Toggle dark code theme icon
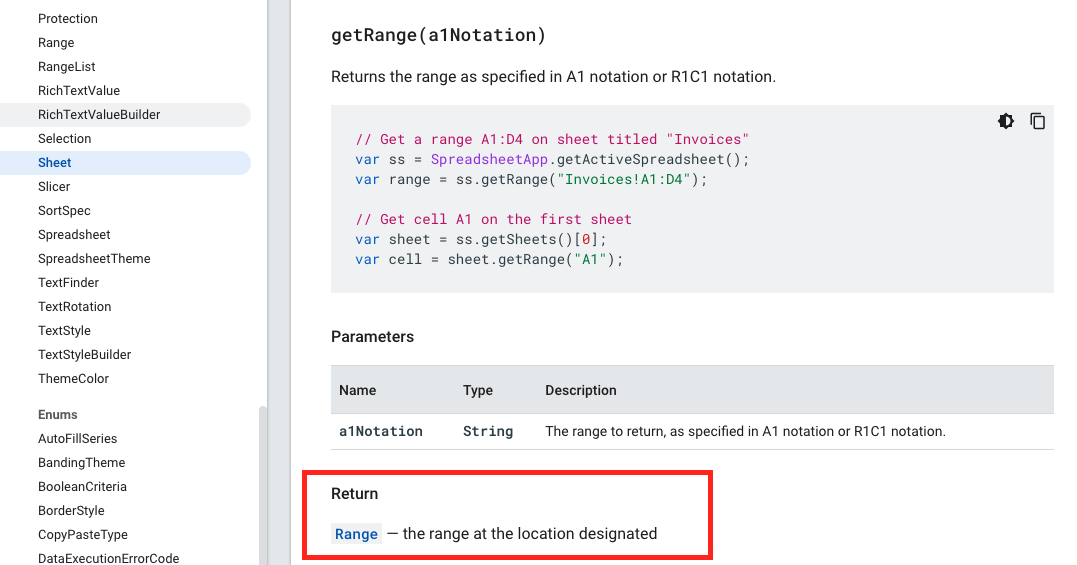Screen dimensions: 1077x565 click(1006, 122)
